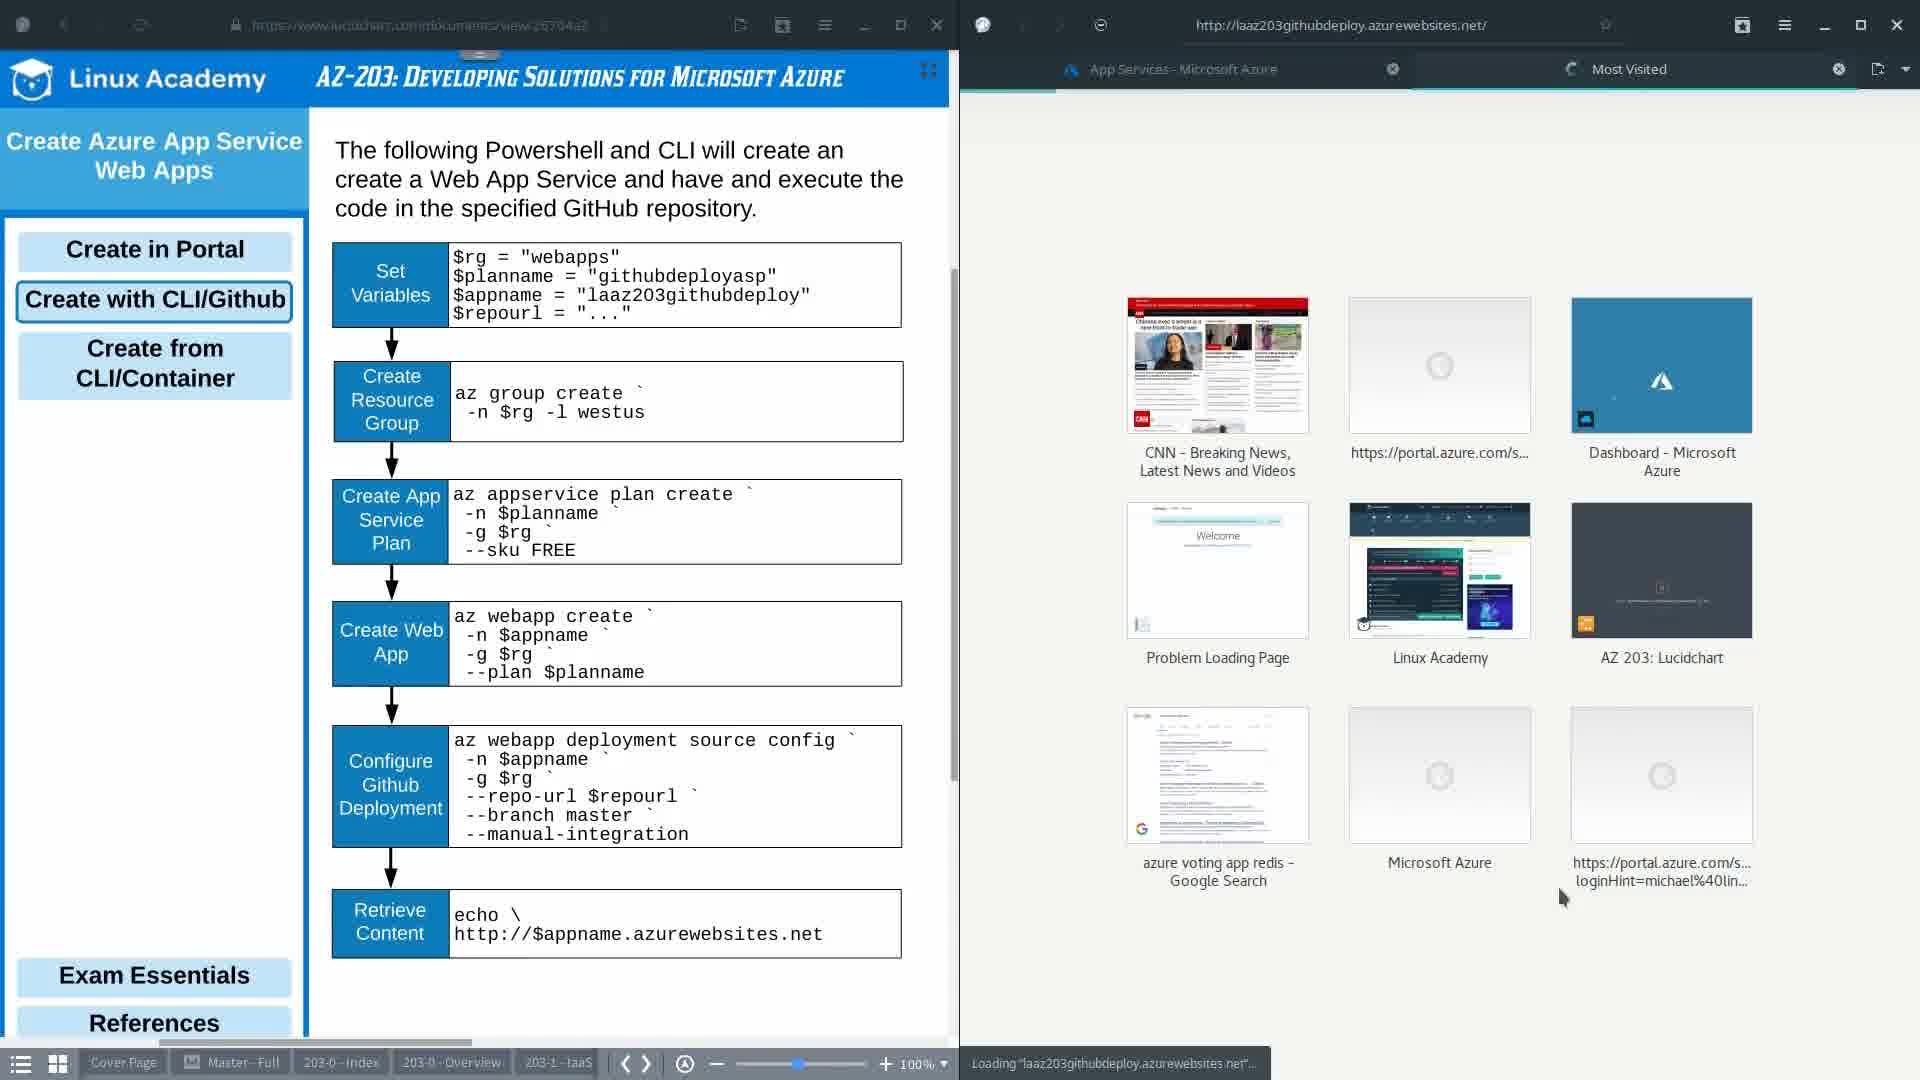Viewport: 1920px width, 1080px height.
Task: Open the page list outline icon
Action: pos(21,1064)
